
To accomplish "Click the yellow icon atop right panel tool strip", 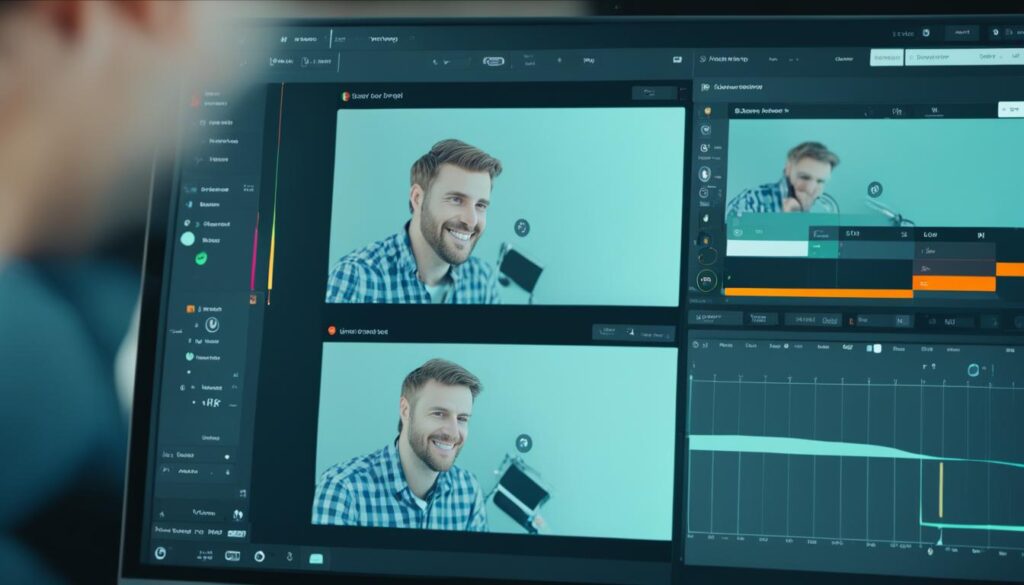I will (707, 111).
